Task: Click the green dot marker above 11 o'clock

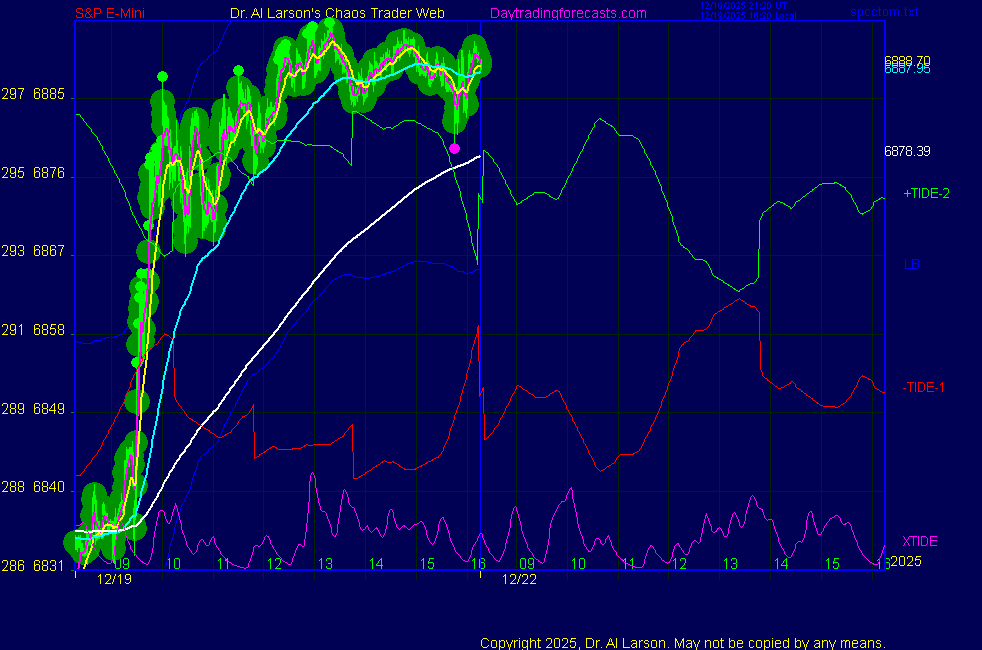Action: click(238, 70)
